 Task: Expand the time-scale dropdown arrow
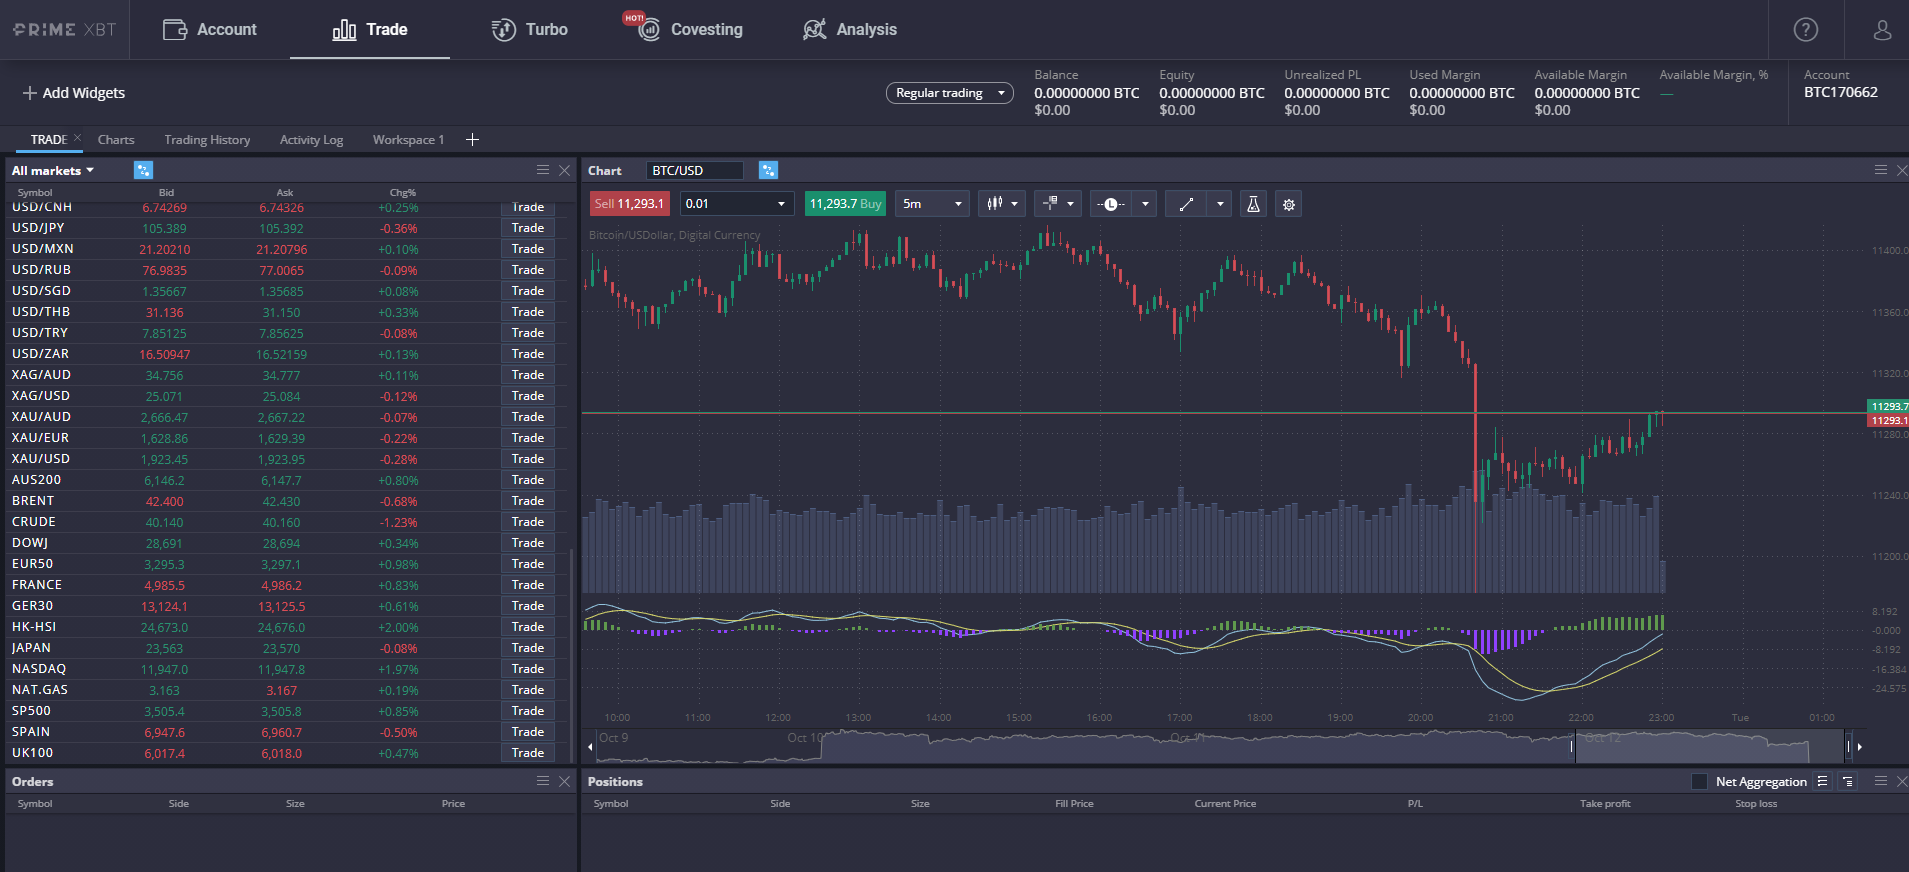point(1145,204)
